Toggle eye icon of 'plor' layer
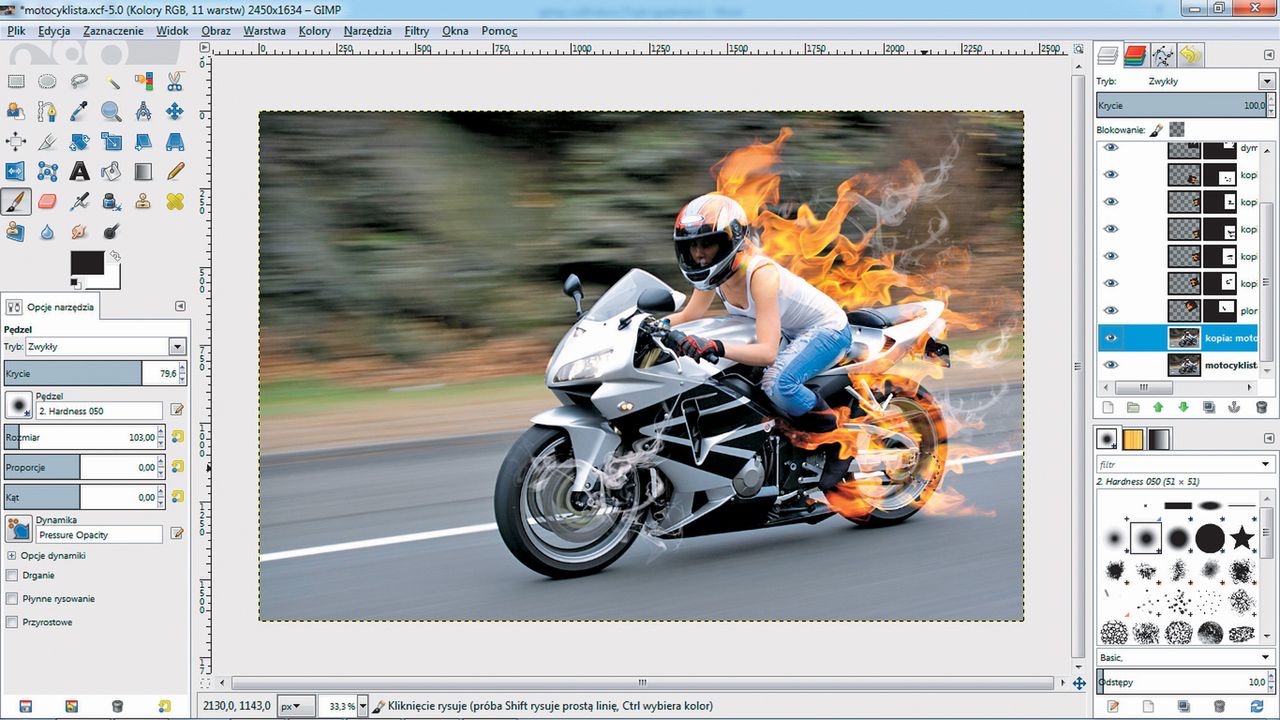1280x720 pixels. [x=1110, y=310]
